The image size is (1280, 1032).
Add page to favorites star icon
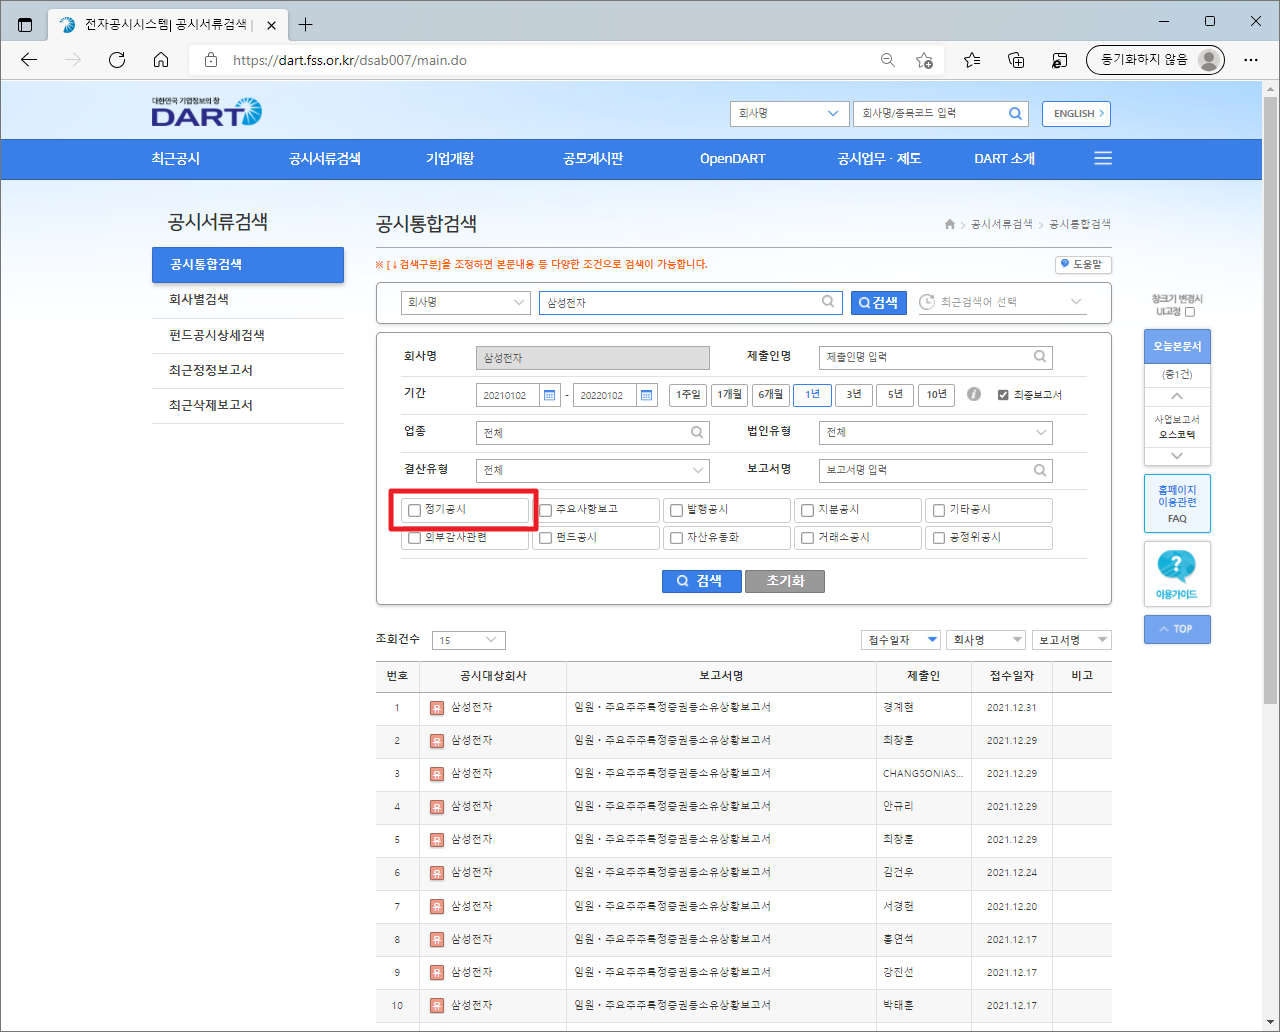(925, 60)
